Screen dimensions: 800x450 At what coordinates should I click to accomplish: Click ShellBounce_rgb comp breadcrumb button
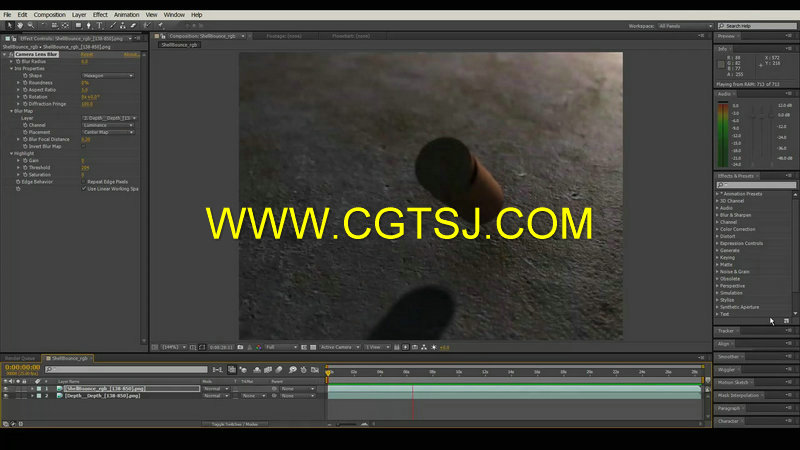179,45
